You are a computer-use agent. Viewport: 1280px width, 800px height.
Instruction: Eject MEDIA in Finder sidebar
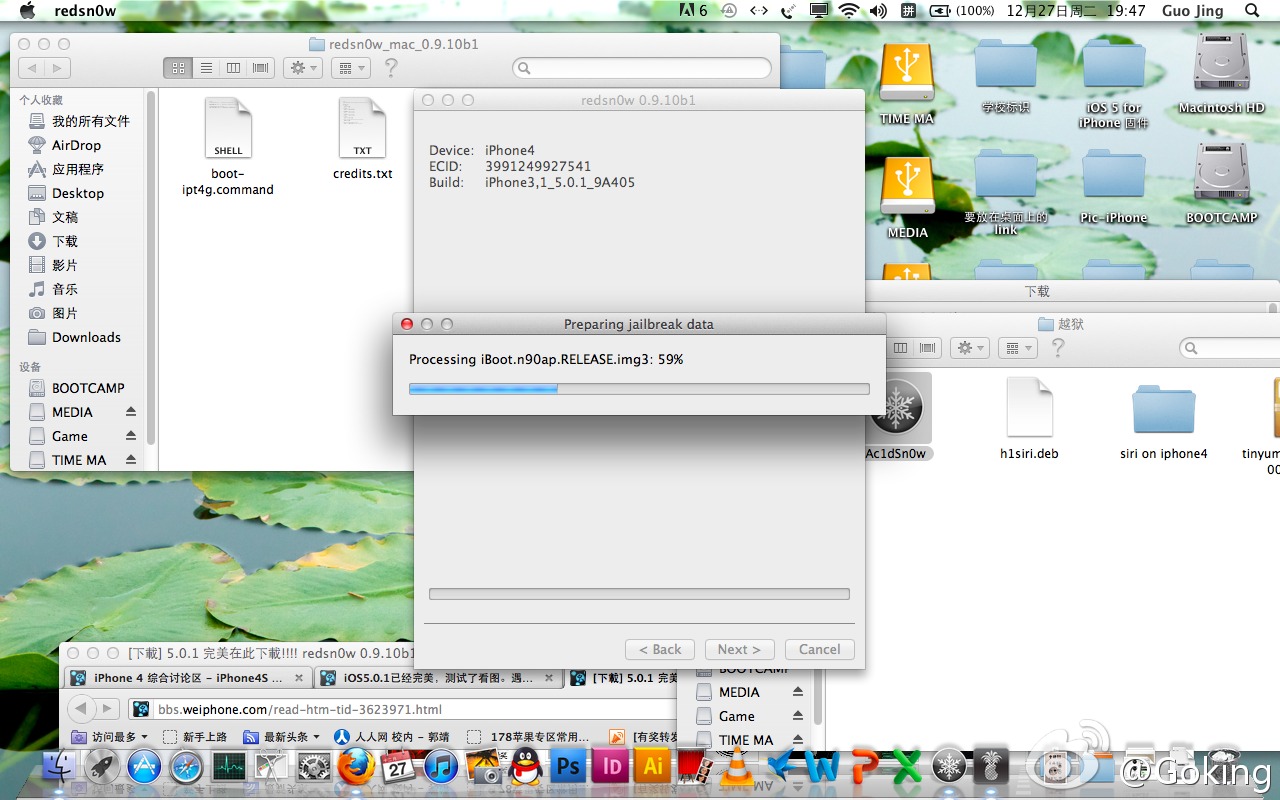pos(131,412)
